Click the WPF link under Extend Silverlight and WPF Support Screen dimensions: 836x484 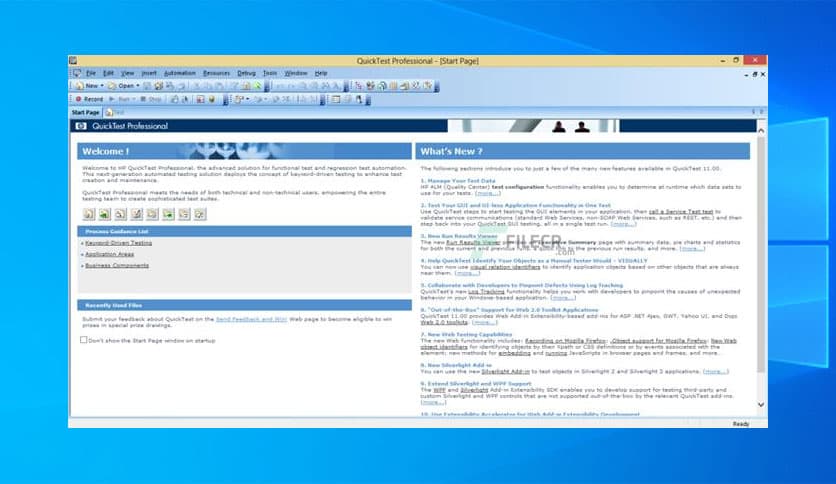click(x=439, y=390)
